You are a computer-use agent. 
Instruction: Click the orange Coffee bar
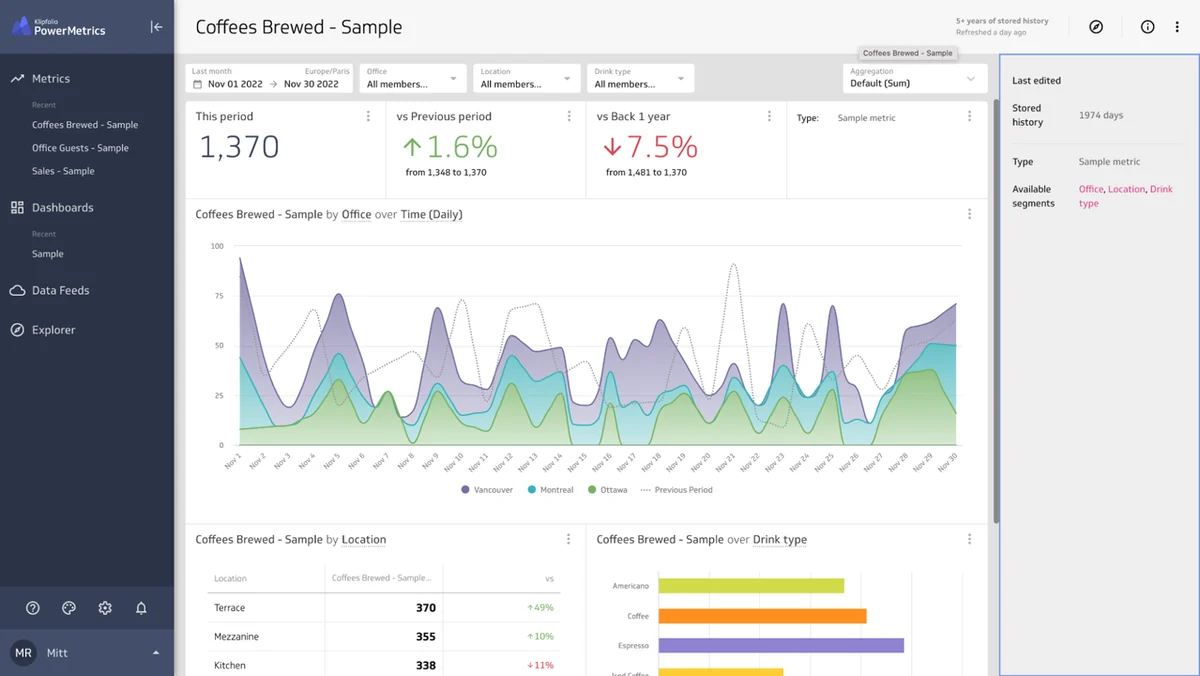[762, 616]
